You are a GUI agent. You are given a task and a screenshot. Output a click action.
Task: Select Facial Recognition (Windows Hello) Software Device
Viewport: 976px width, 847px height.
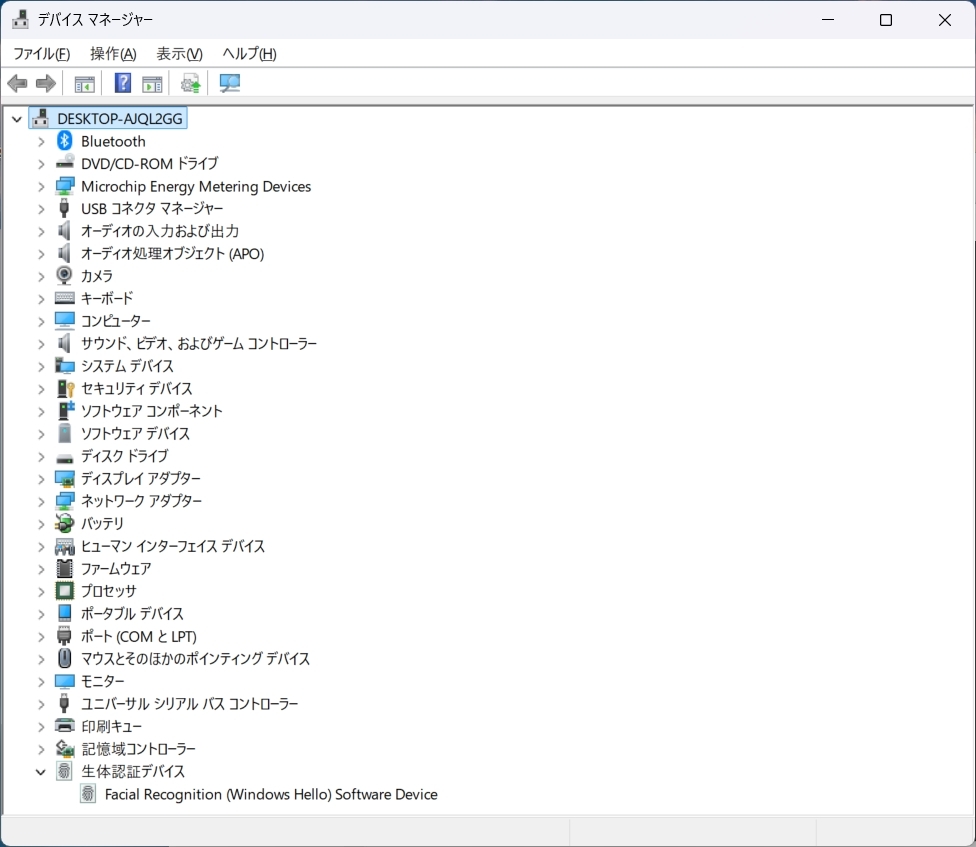point(271,794)
